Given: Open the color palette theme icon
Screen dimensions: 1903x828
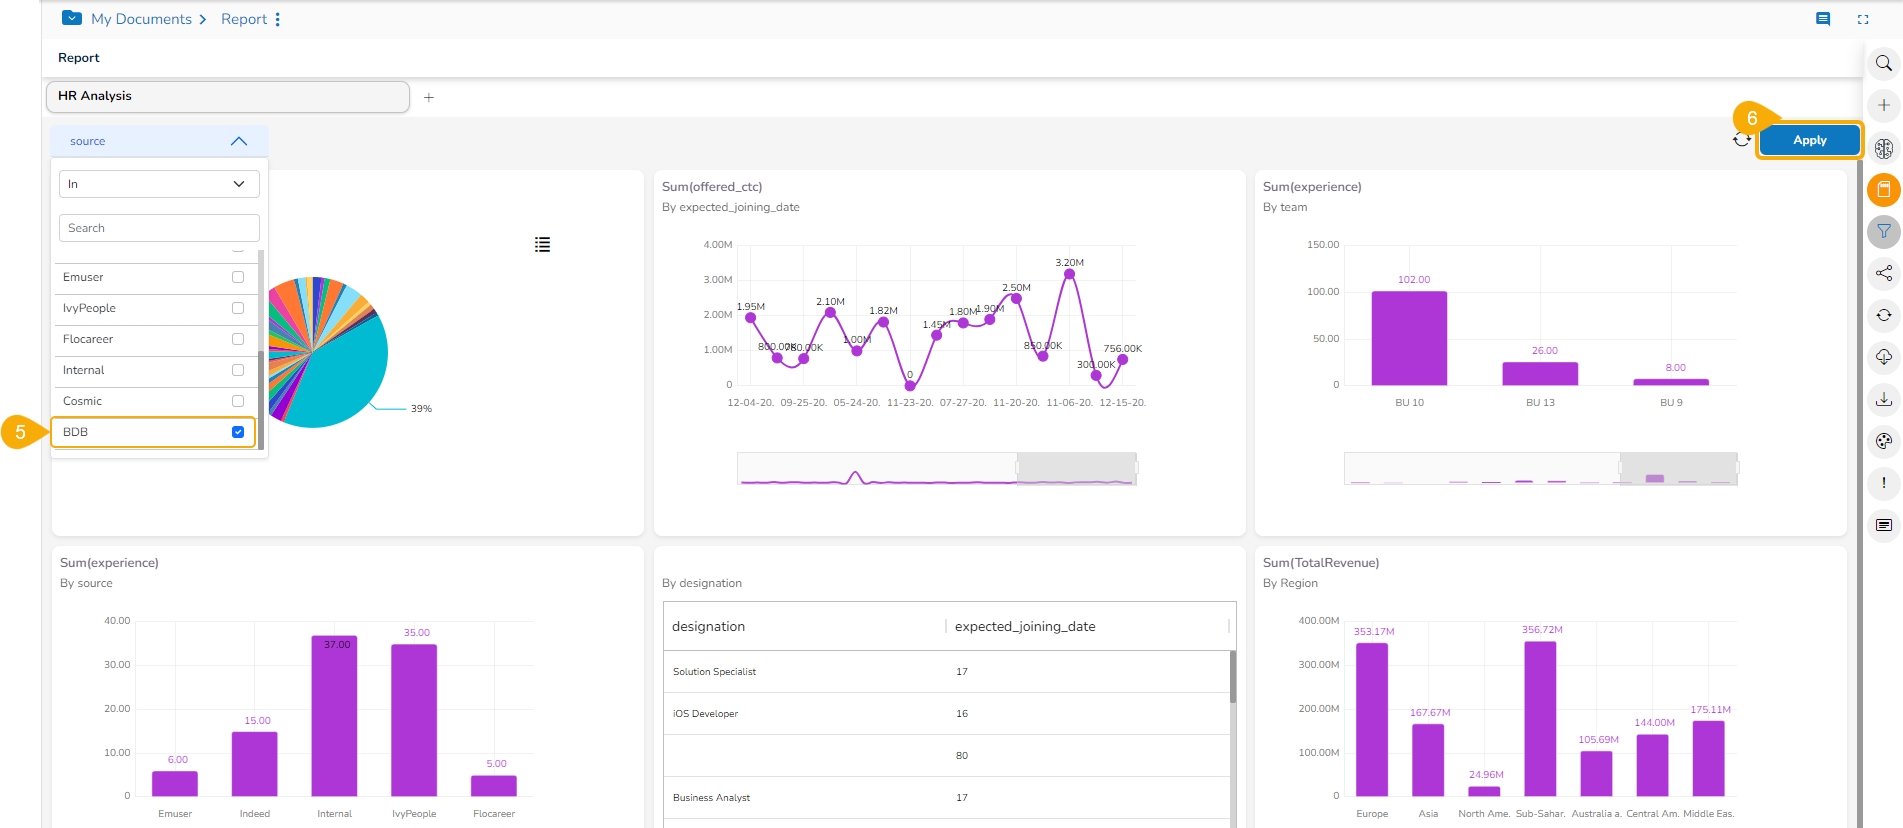Looking at the screenshot, I should [x=1883, y=441].
